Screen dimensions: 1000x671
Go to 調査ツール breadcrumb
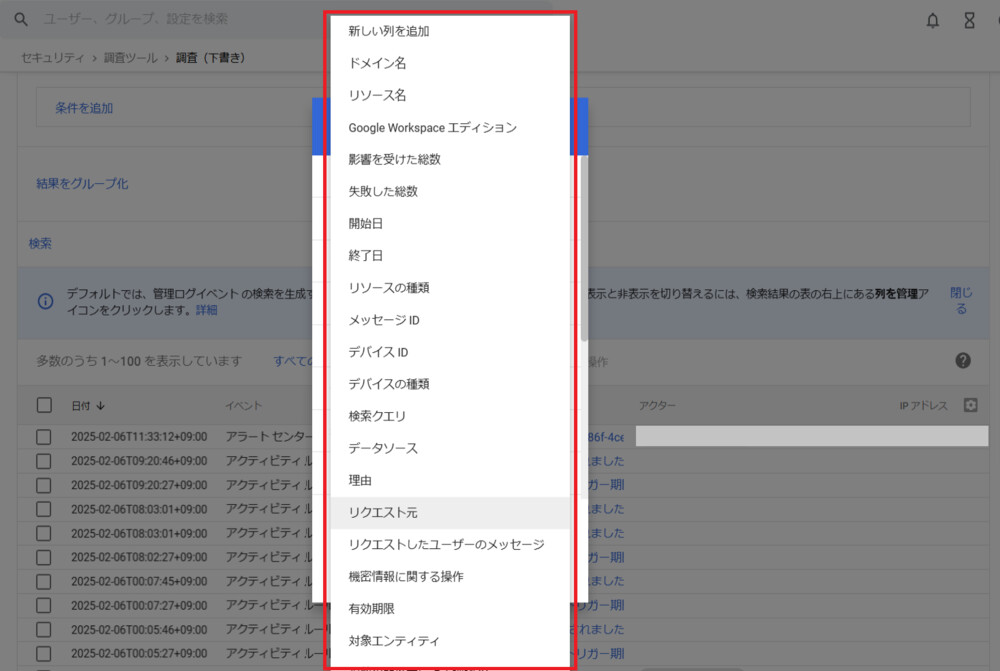(131, 58)
